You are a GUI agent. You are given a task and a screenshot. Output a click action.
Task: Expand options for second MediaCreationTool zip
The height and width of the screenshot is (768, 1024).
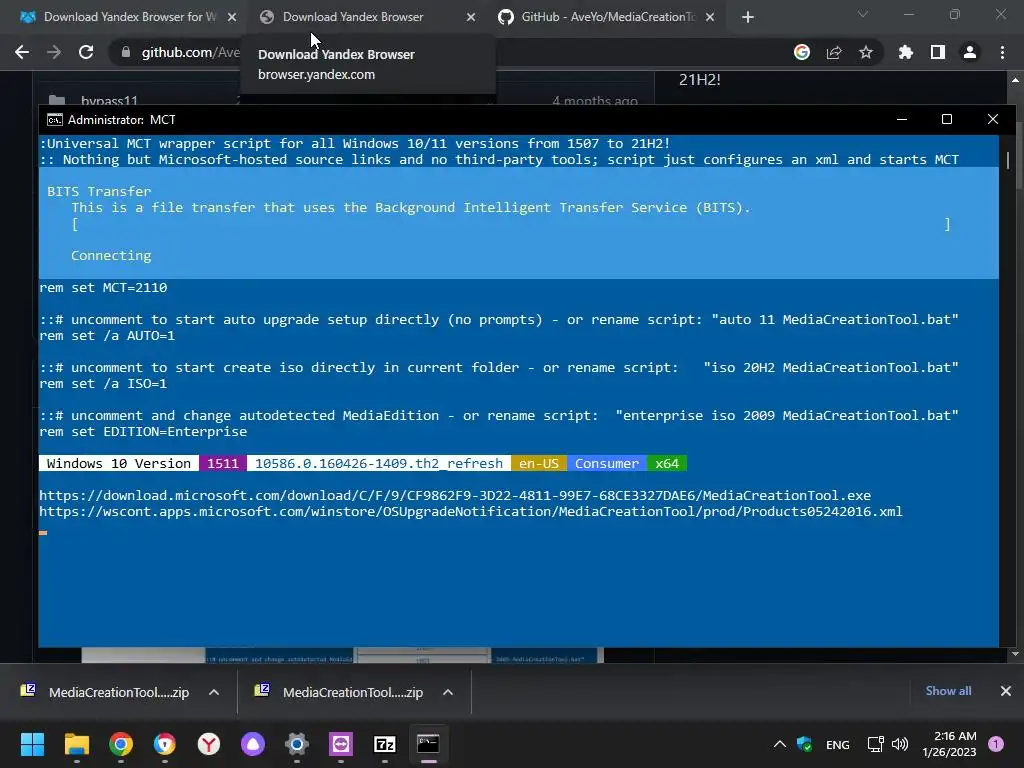(447, 692)
